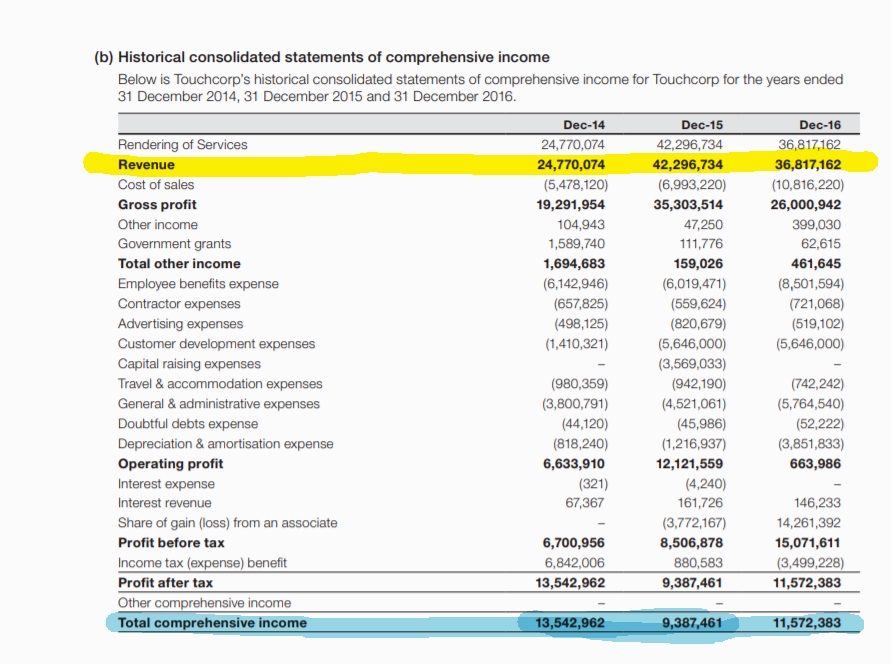Screen dimensions: 891x664
Task: Select Other income value 399,030
Action: pyautogui.click(x=817, y=225)
